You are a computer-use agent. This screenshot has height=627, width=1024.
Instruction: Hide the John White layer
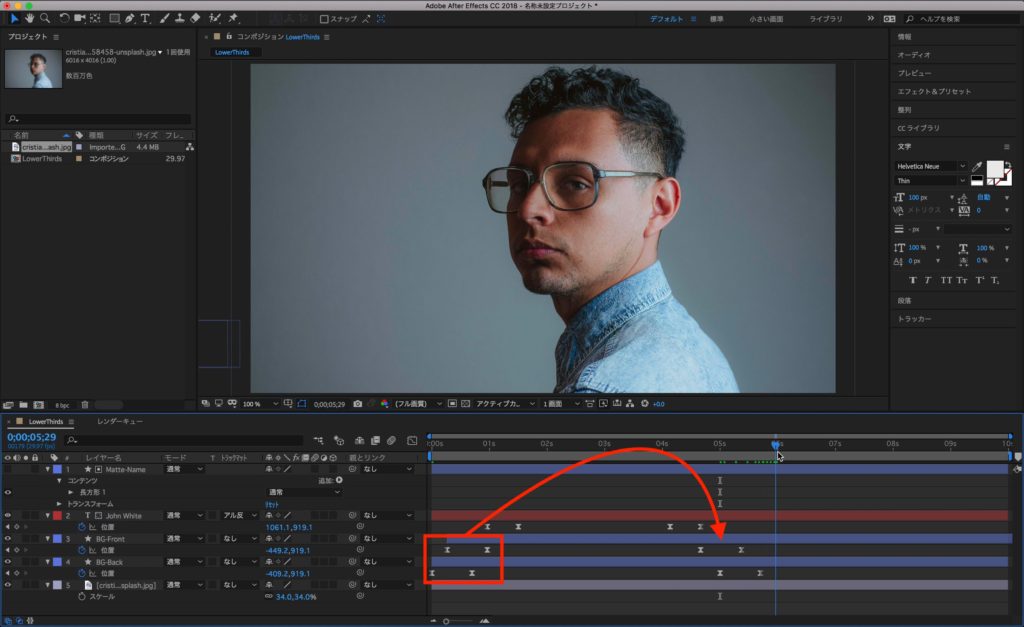coord(8,516)
